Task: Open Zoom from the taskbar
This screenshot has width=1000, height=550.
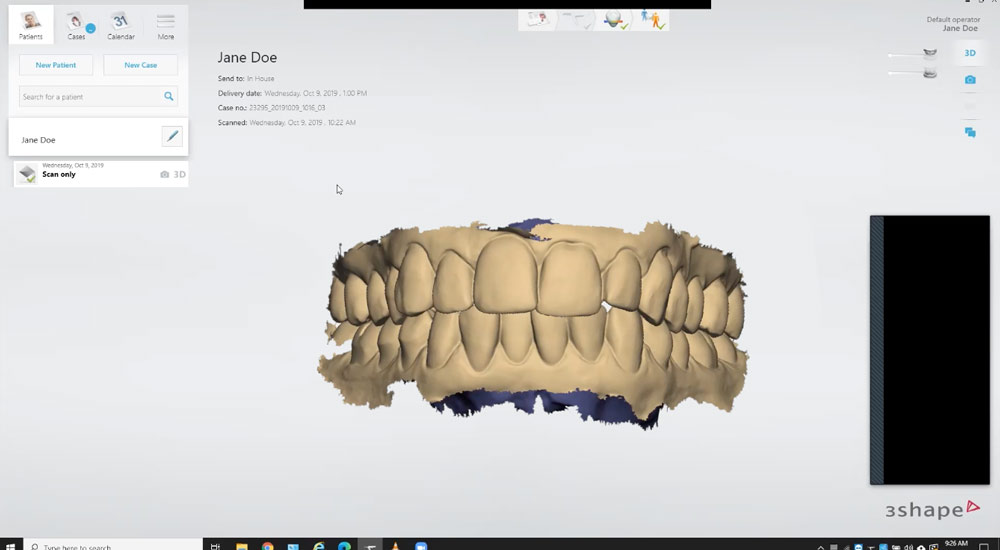Action: (x=421, y=546)
